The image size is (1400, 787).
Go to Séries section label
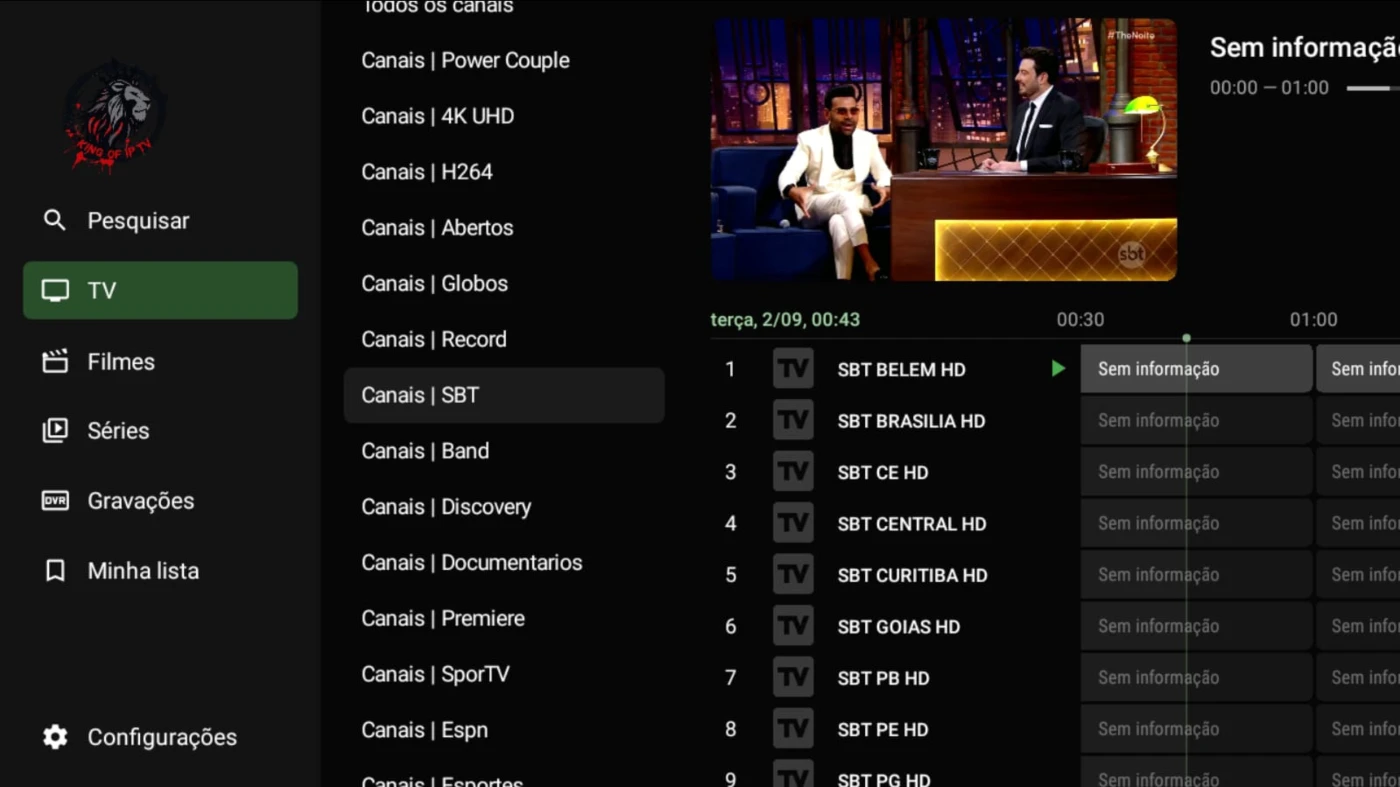[x=118, y=431]
